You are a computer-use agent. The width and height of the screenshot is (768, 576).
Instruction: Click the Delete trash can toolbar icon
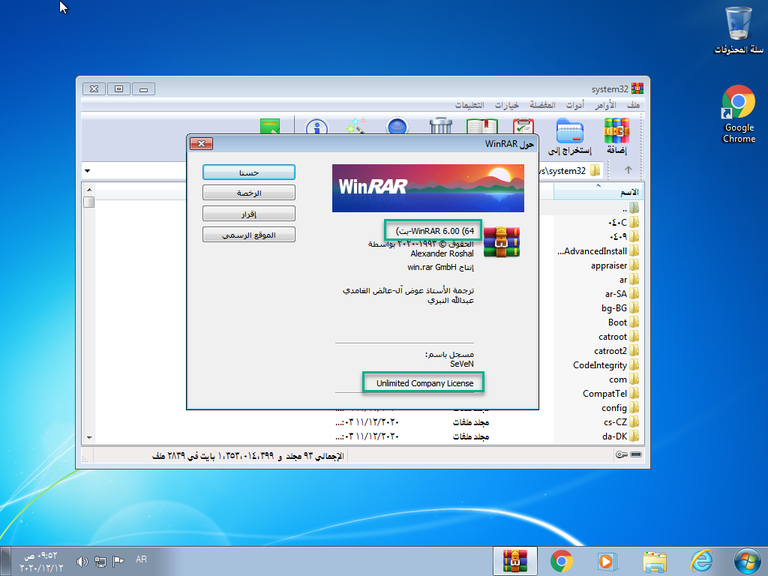click(x=441, y=126)
